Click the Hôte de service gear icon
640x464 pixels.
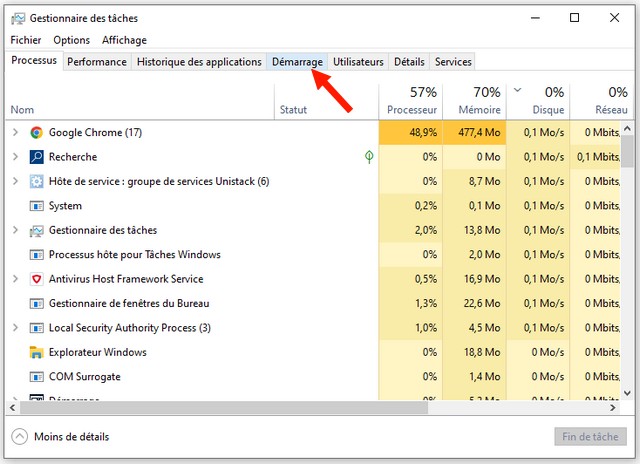tap(37, 182)
